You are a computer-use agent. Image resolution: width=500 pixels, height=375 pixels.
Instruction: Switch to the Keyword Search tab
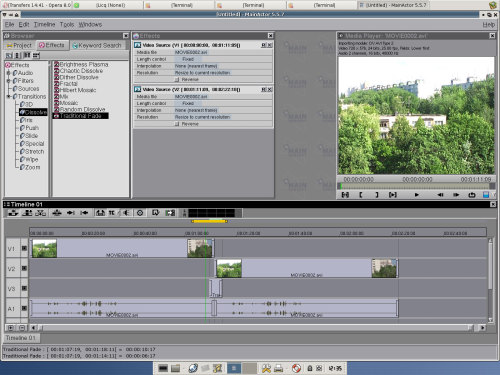(97, 45)
